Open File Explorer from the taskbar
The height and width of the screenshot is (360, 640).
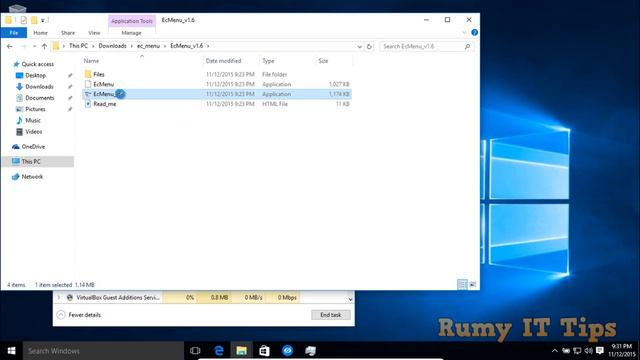click(242, 351)
